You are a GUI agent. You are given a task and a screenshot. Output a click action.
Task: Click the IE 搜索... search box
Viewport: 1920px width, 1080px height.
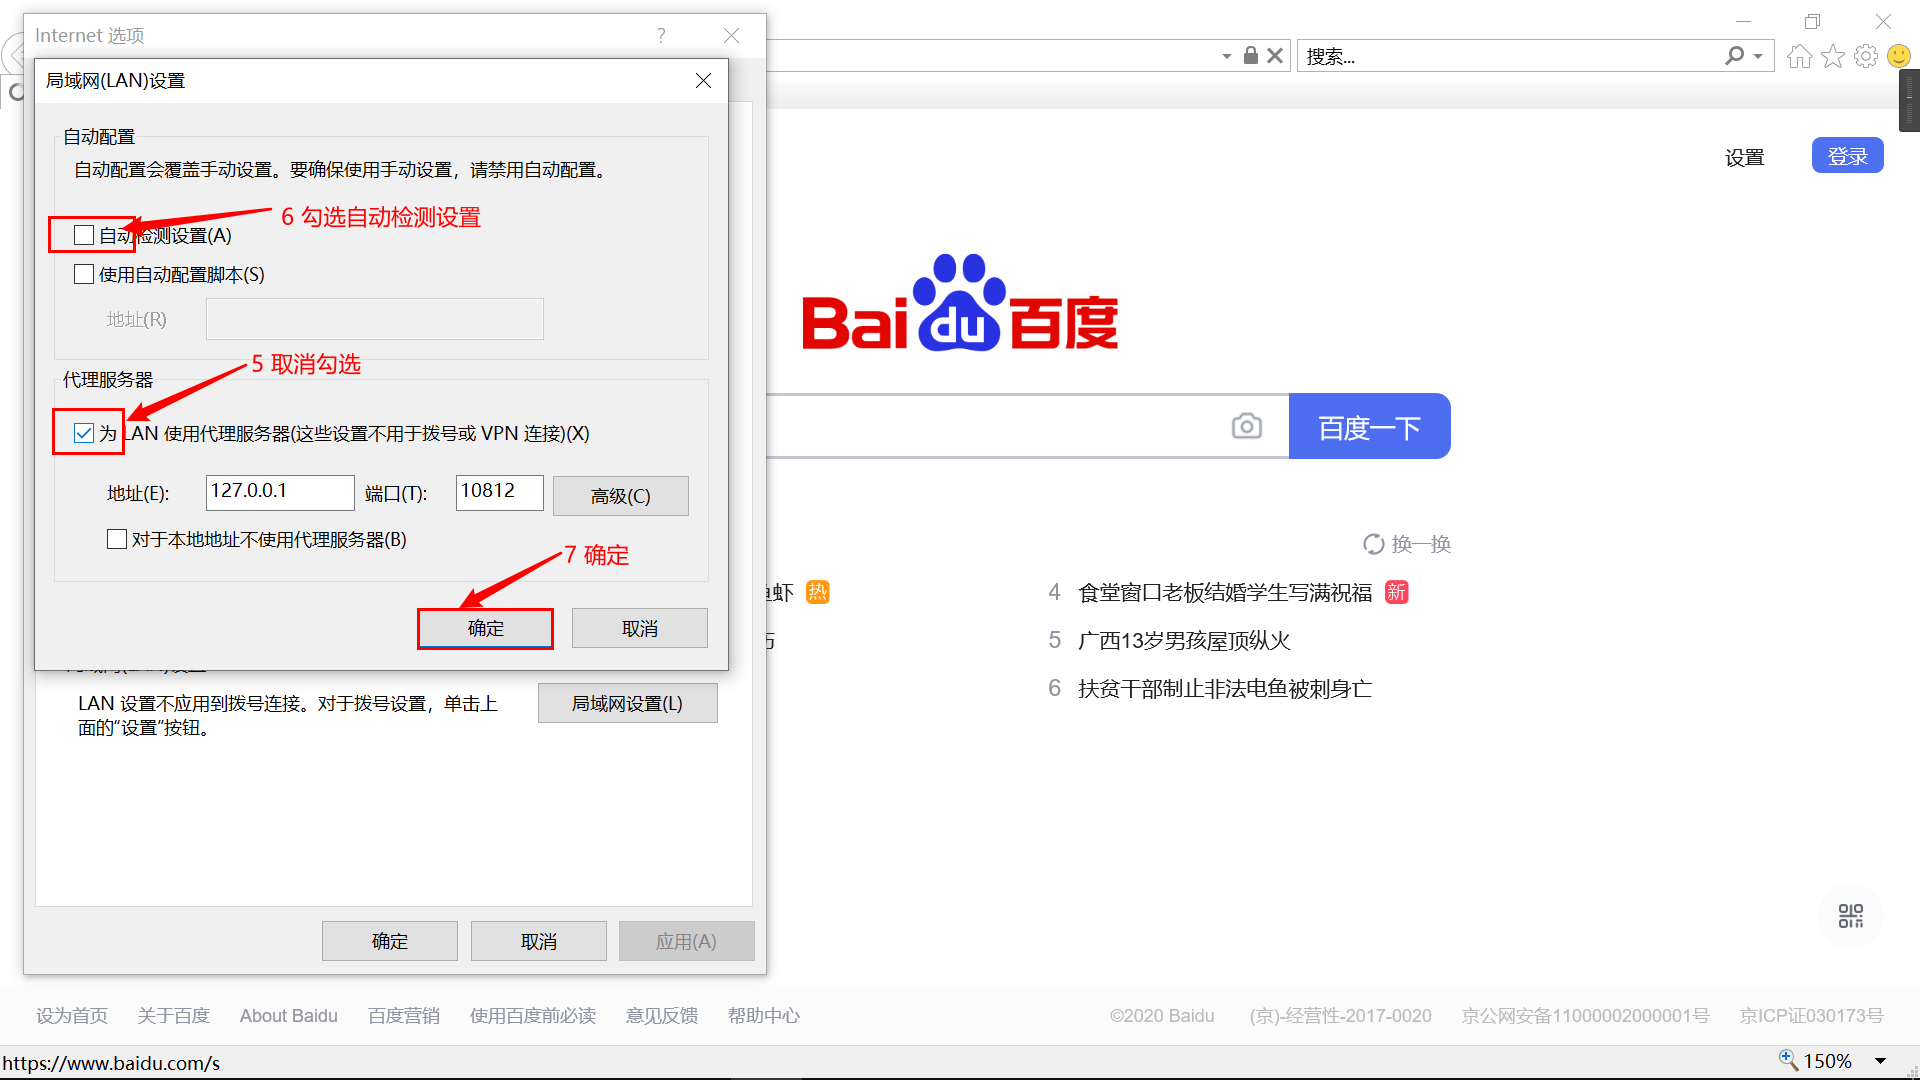tap(1510, 56)
